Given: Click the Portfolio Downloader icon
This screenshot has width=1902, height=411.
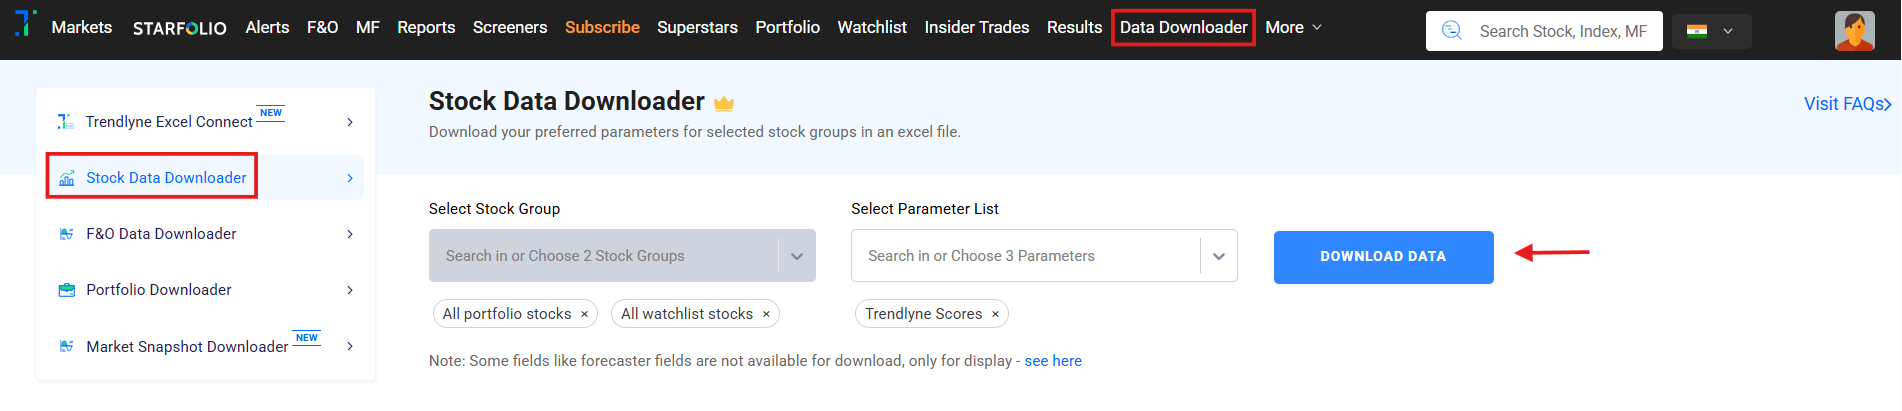Looking at the screenshot, I should click(x=67, y=290).
